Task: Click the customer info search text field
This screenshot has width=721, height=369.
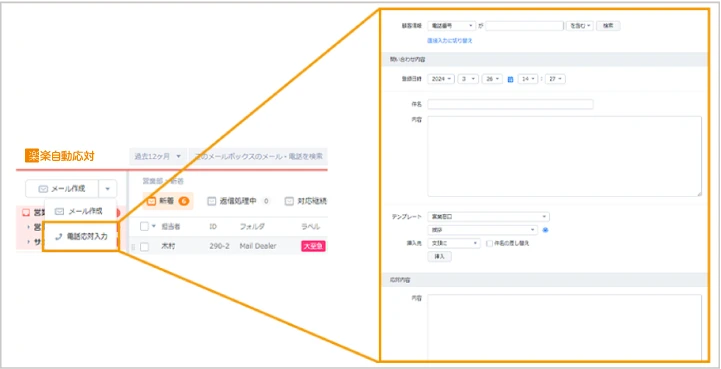Action: tap(524, 26)
